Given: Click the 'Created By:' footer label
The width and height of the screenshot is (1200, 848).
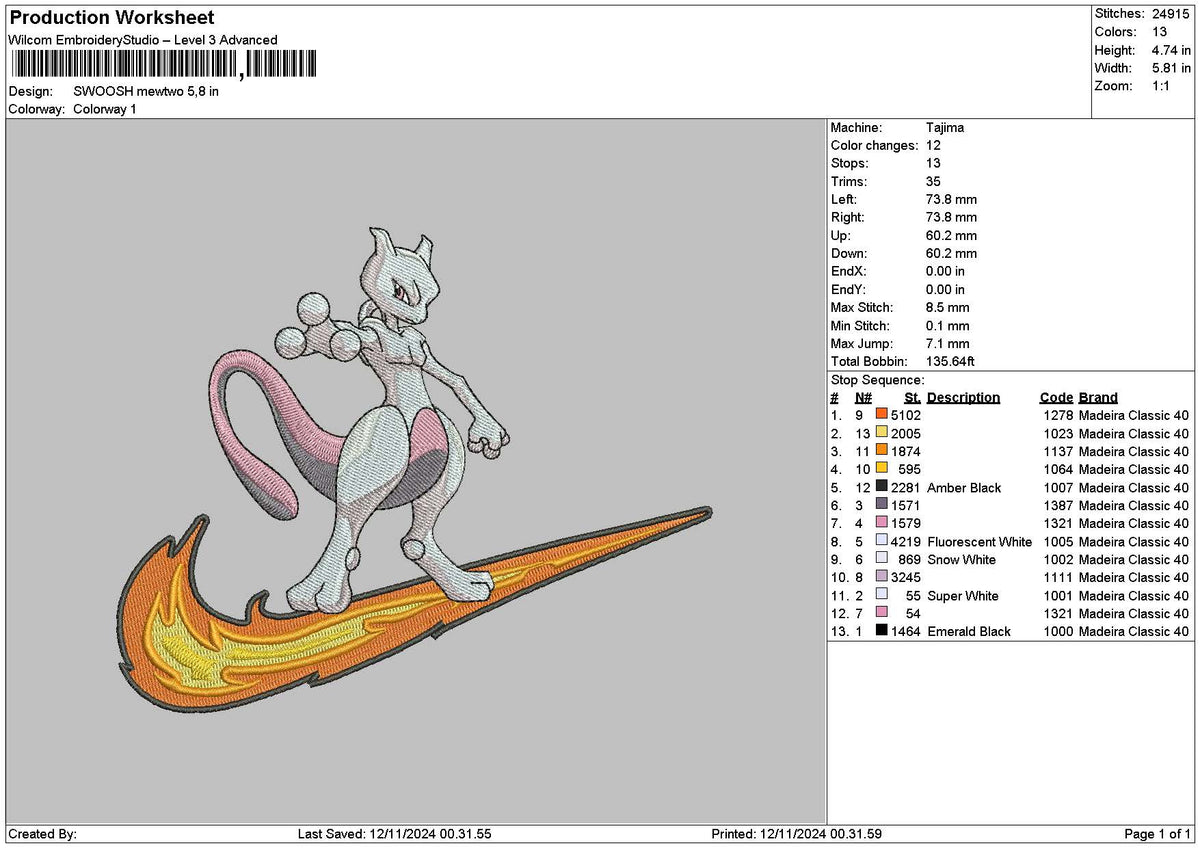Looking at the screenshot, I should [42, 834].
